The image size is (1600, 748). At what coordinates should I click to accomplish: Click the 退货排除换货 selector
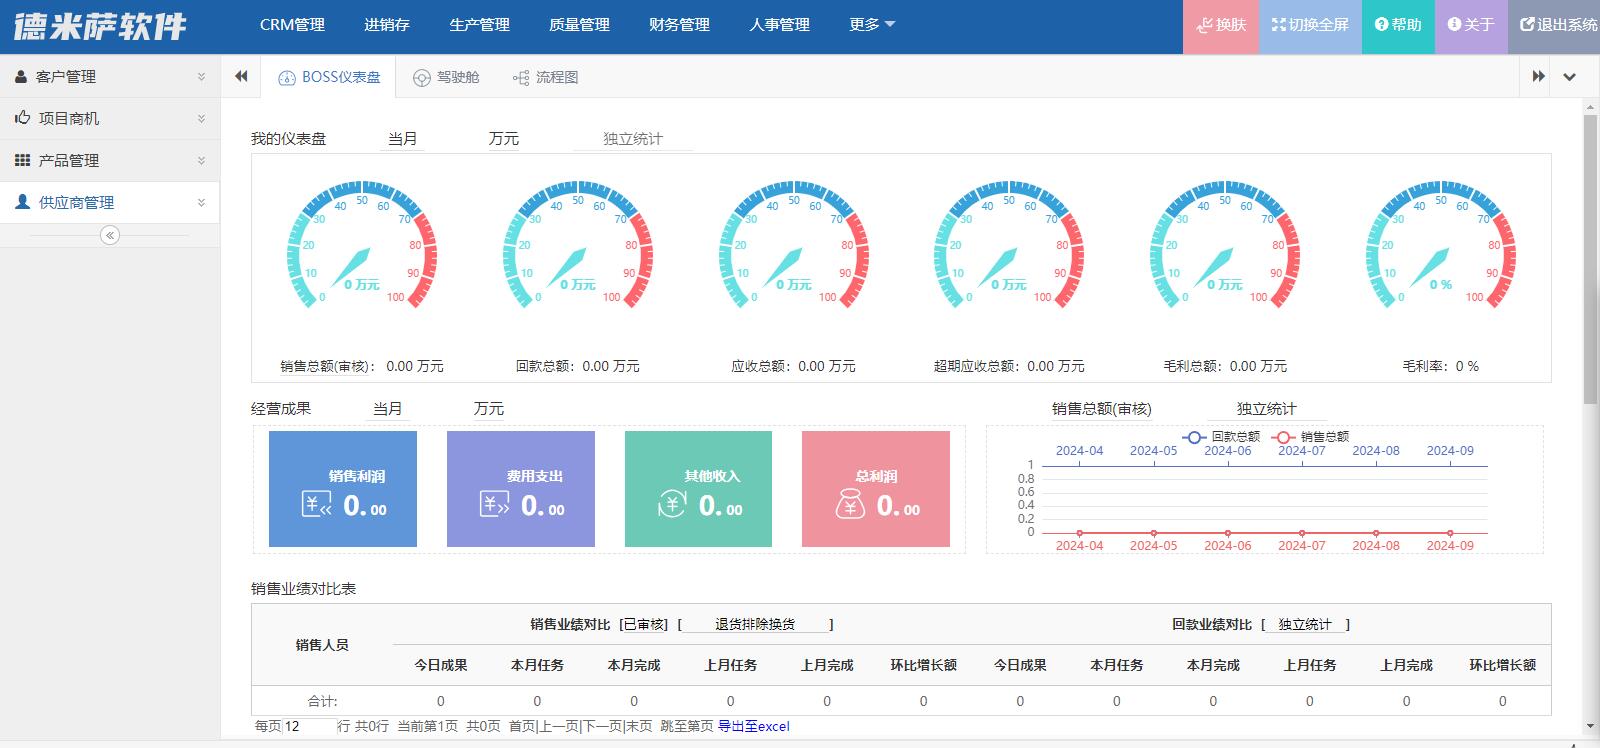pyautogui.click(x=755, y=624)
